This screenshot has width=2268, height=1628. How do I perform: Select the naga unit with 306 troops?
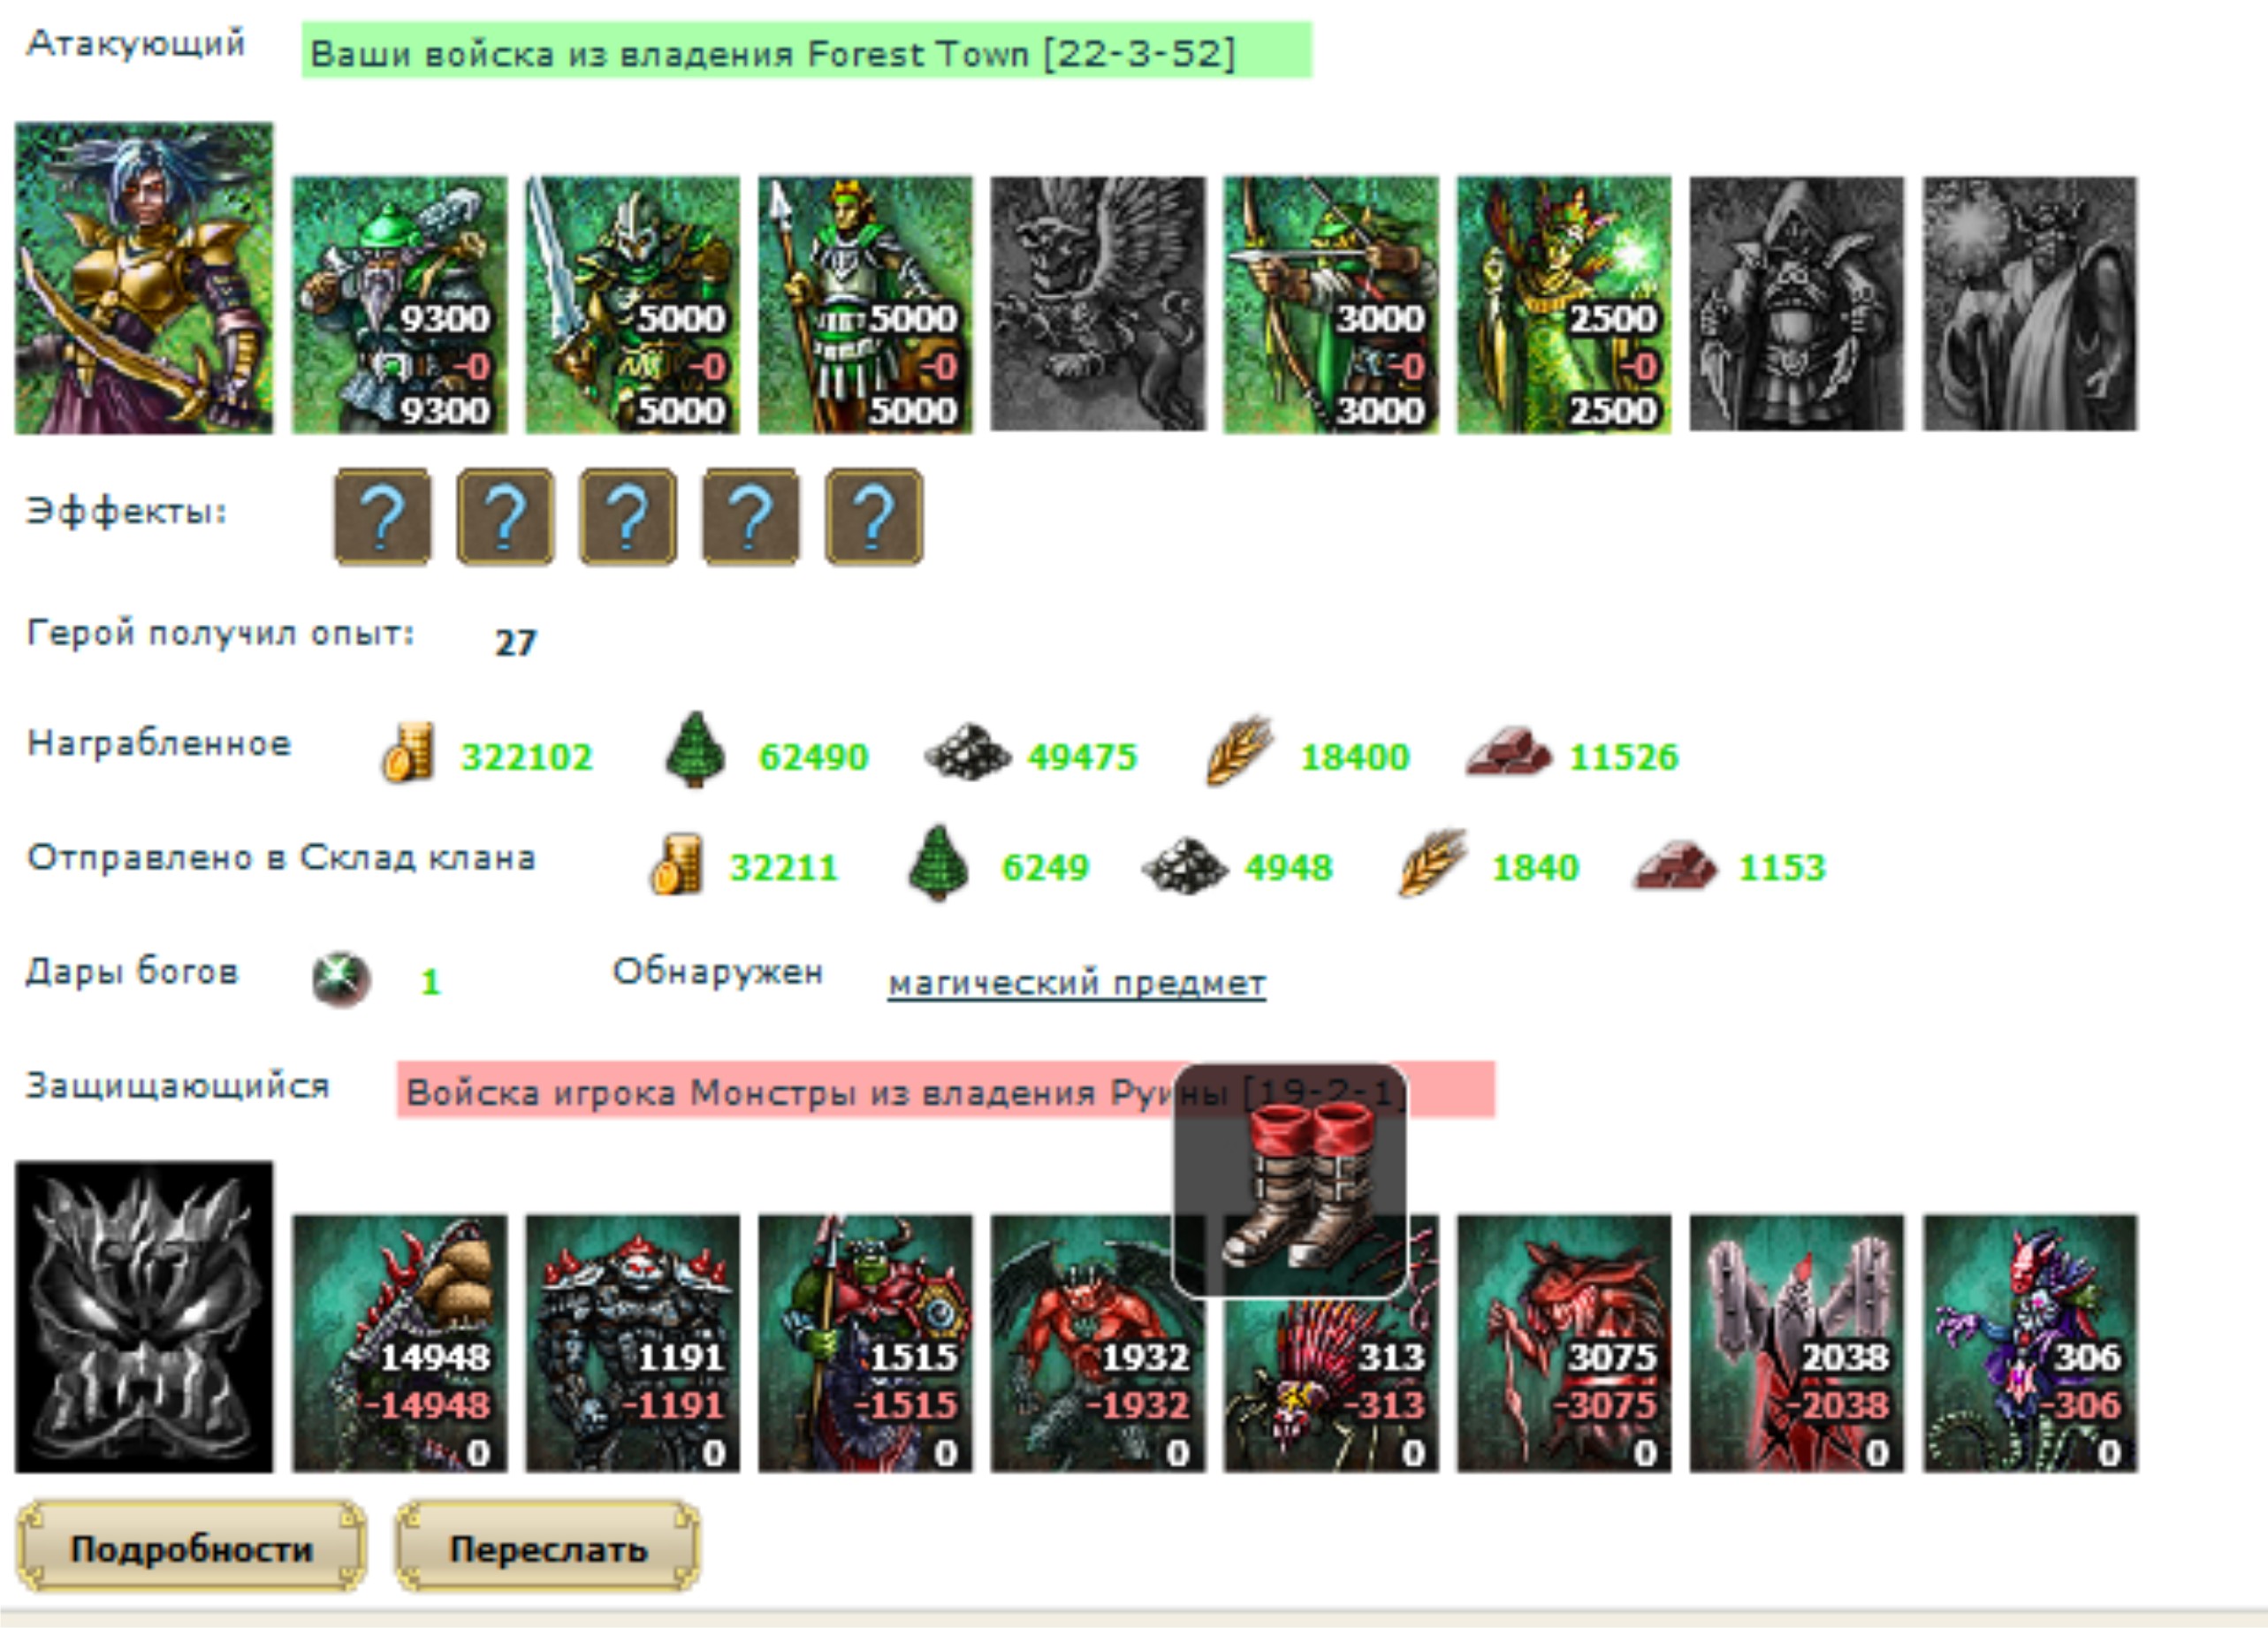(x=2030, y=1343)
